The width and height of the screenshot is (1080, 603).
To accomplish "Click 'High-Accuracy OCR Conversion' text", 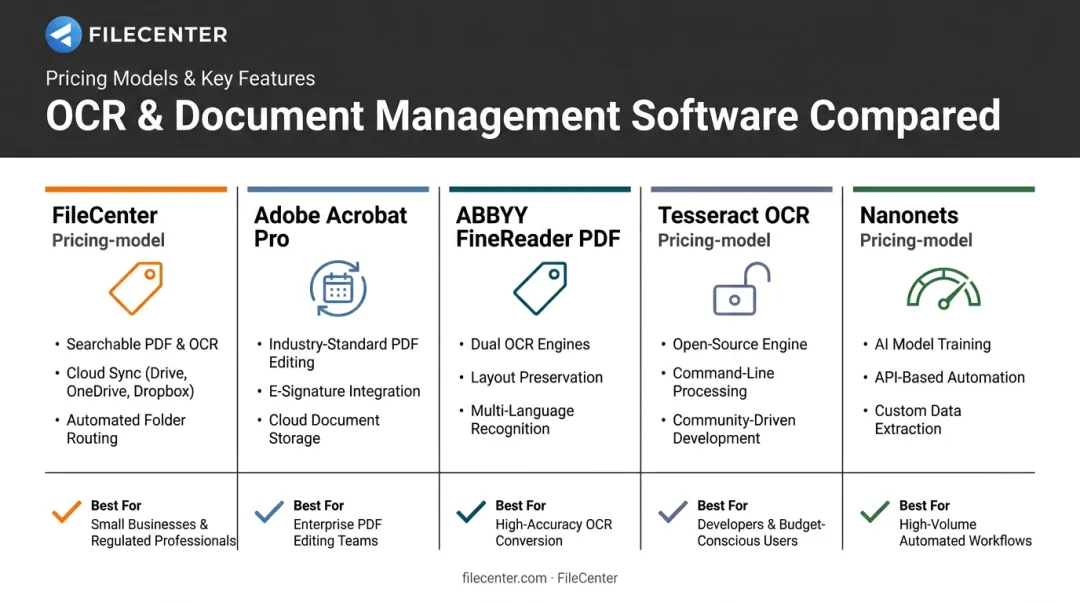I will tap(554, 532).
